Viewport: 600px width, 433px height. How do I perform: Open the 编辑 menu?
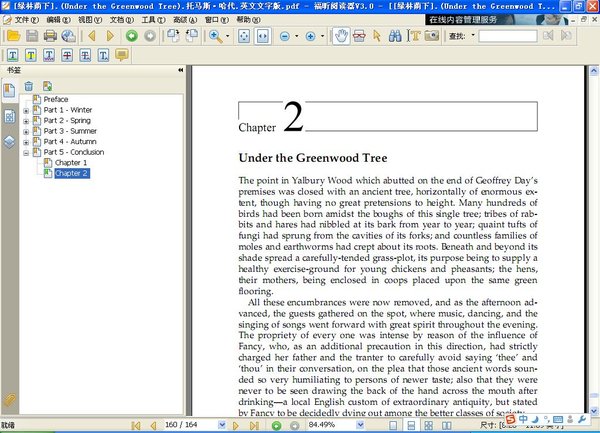58,20
